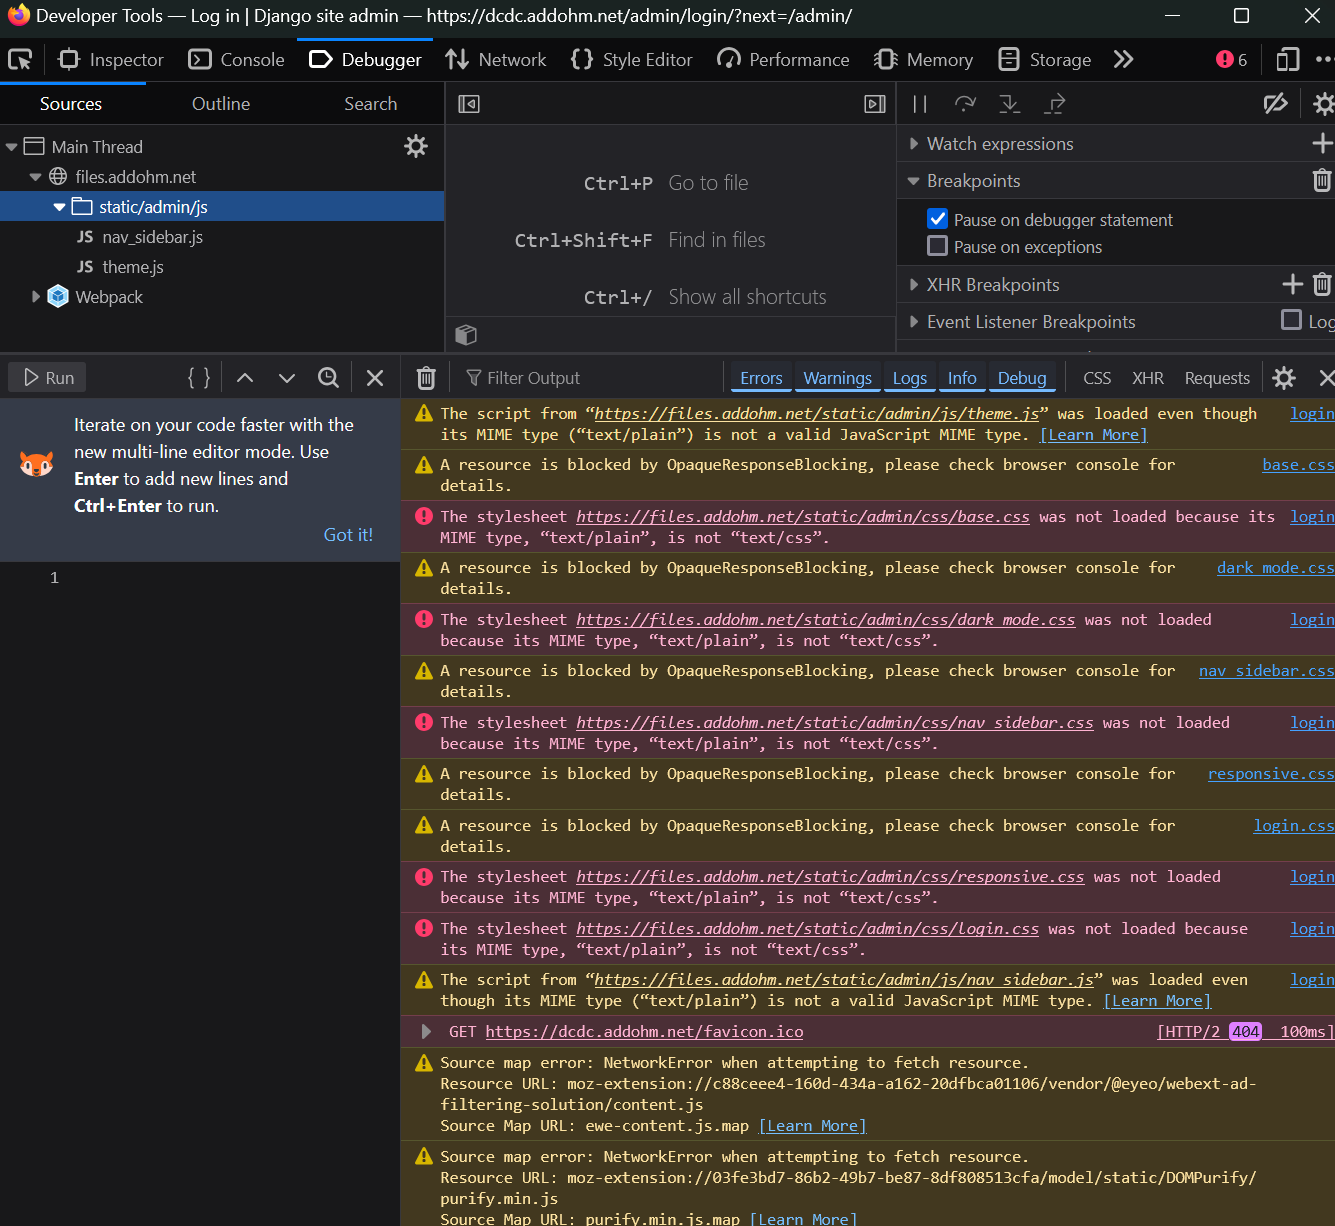Collapse files.addohm.net domain node

[36, 177]
